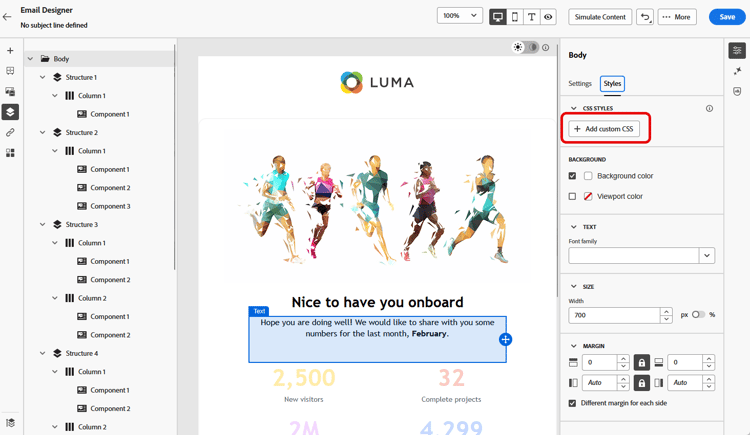Open the Background color swatch

pos(588,176)
